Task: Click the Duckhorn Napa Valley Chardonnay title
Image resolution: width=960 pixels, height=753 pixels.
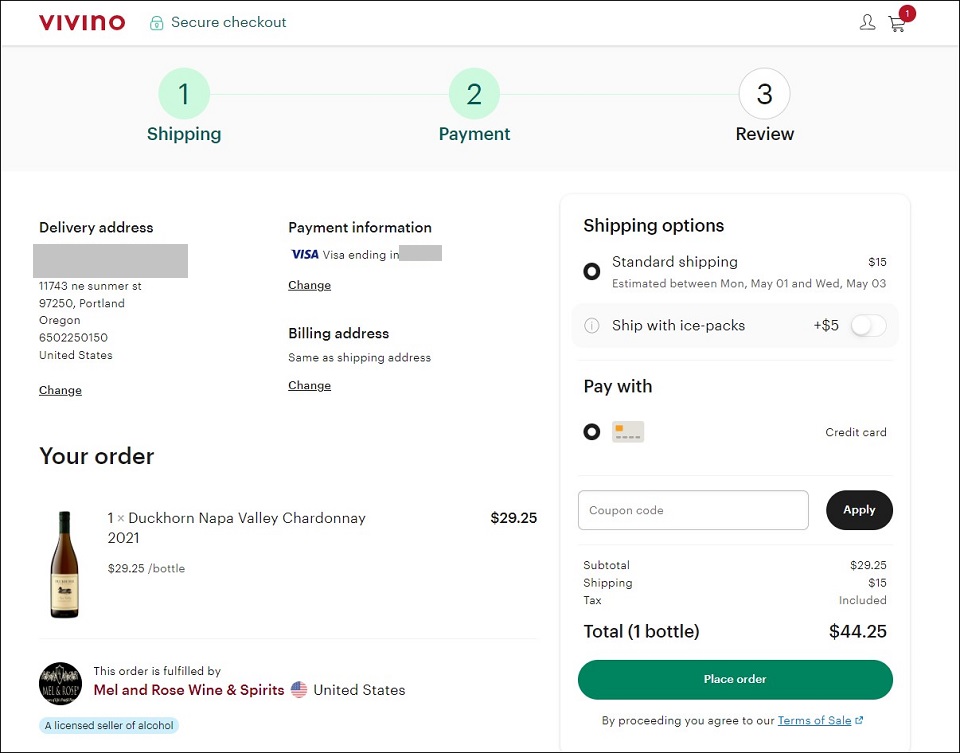Action: (236, 528)
